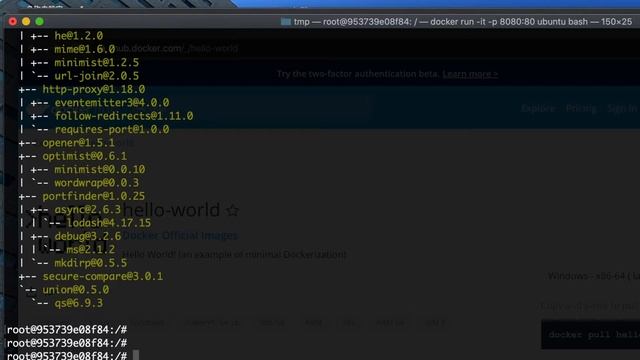Click the yellow minimize window button

pos(26,22)
